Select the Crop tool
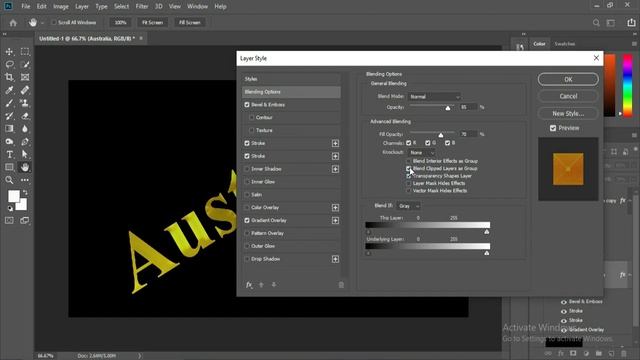640x360 pixels. tap(9, 77)
